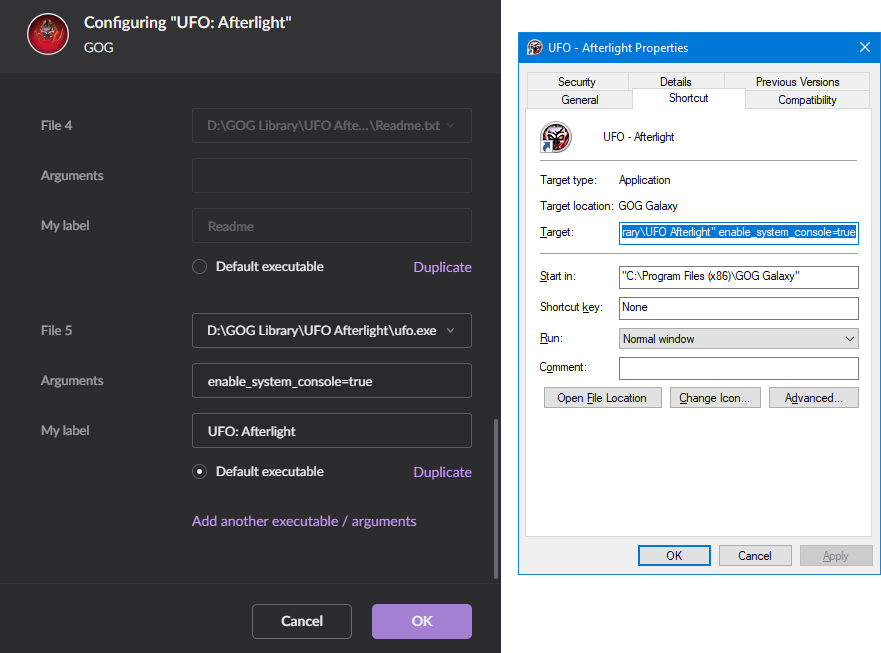The height and width of the screenshot is (653, 881).
Task: Click Advanced... button
Action: point(814,398)
